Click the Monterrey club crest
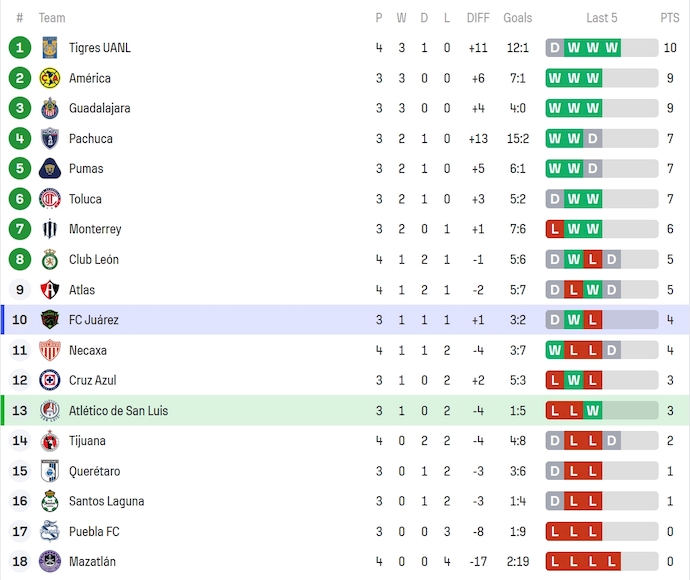Viewport: 690px width, 580px height. pyautogui.click(x=49, y=229)
